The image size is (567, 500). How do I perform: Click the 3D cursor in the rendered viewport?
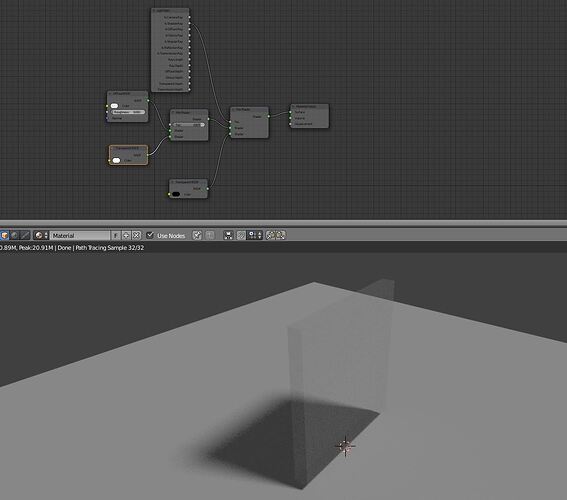(x=345, y=446)
